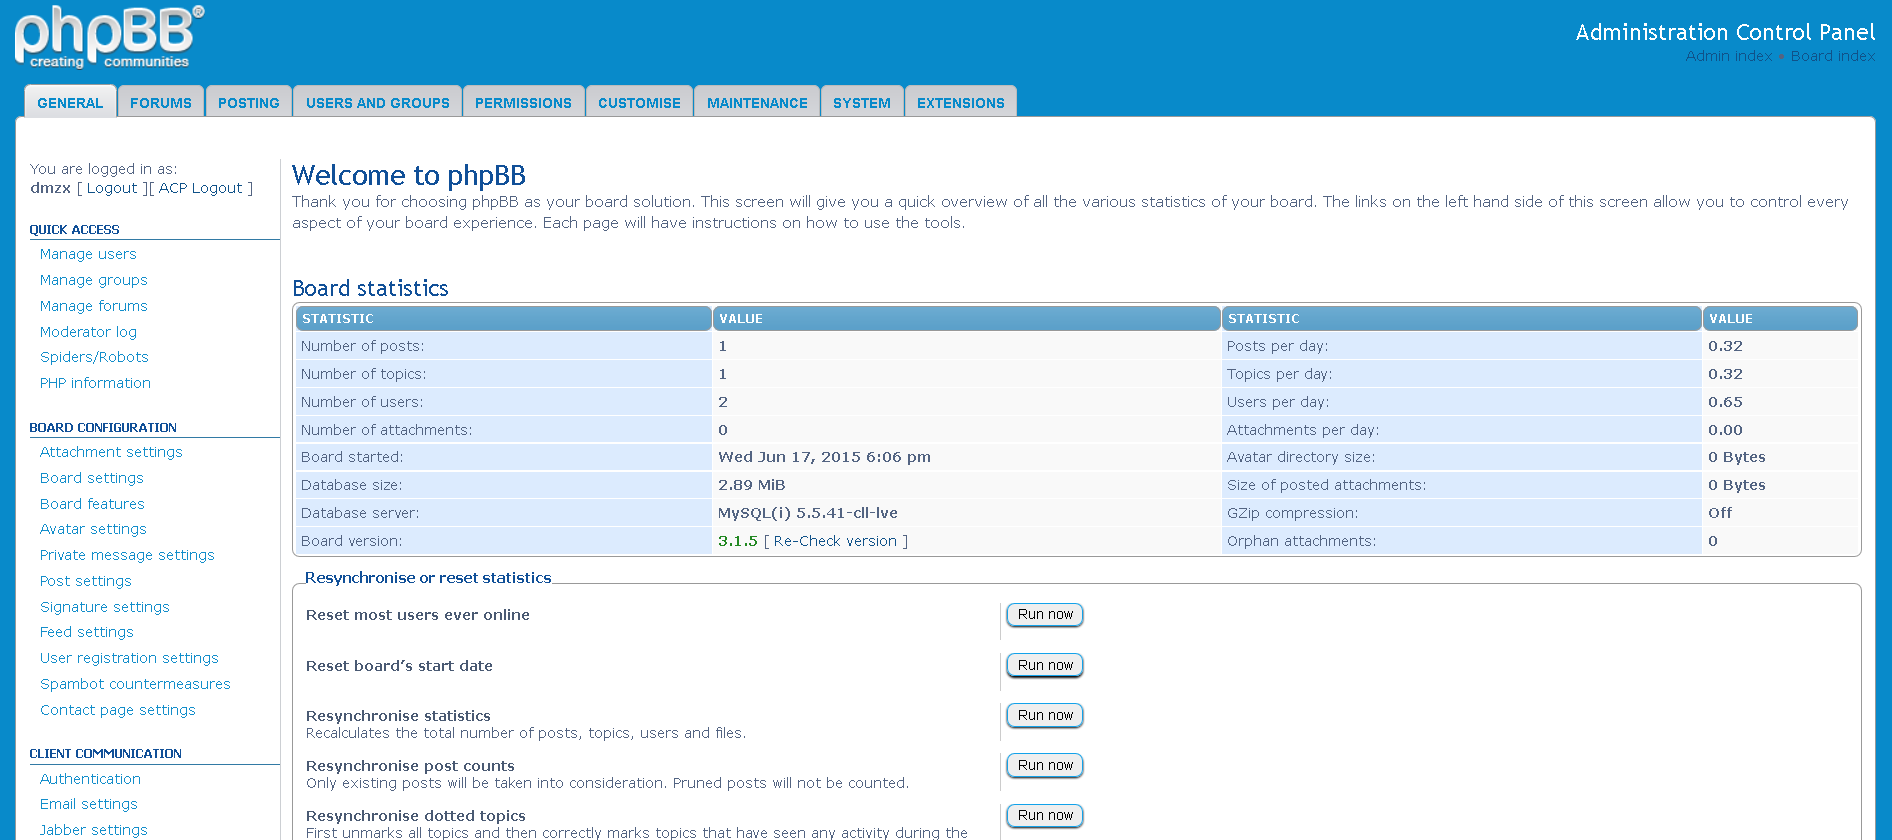The image size is (1892, 840).
Task: Click the Database server value MySQL(i)
Action: [x=808, y=513]
